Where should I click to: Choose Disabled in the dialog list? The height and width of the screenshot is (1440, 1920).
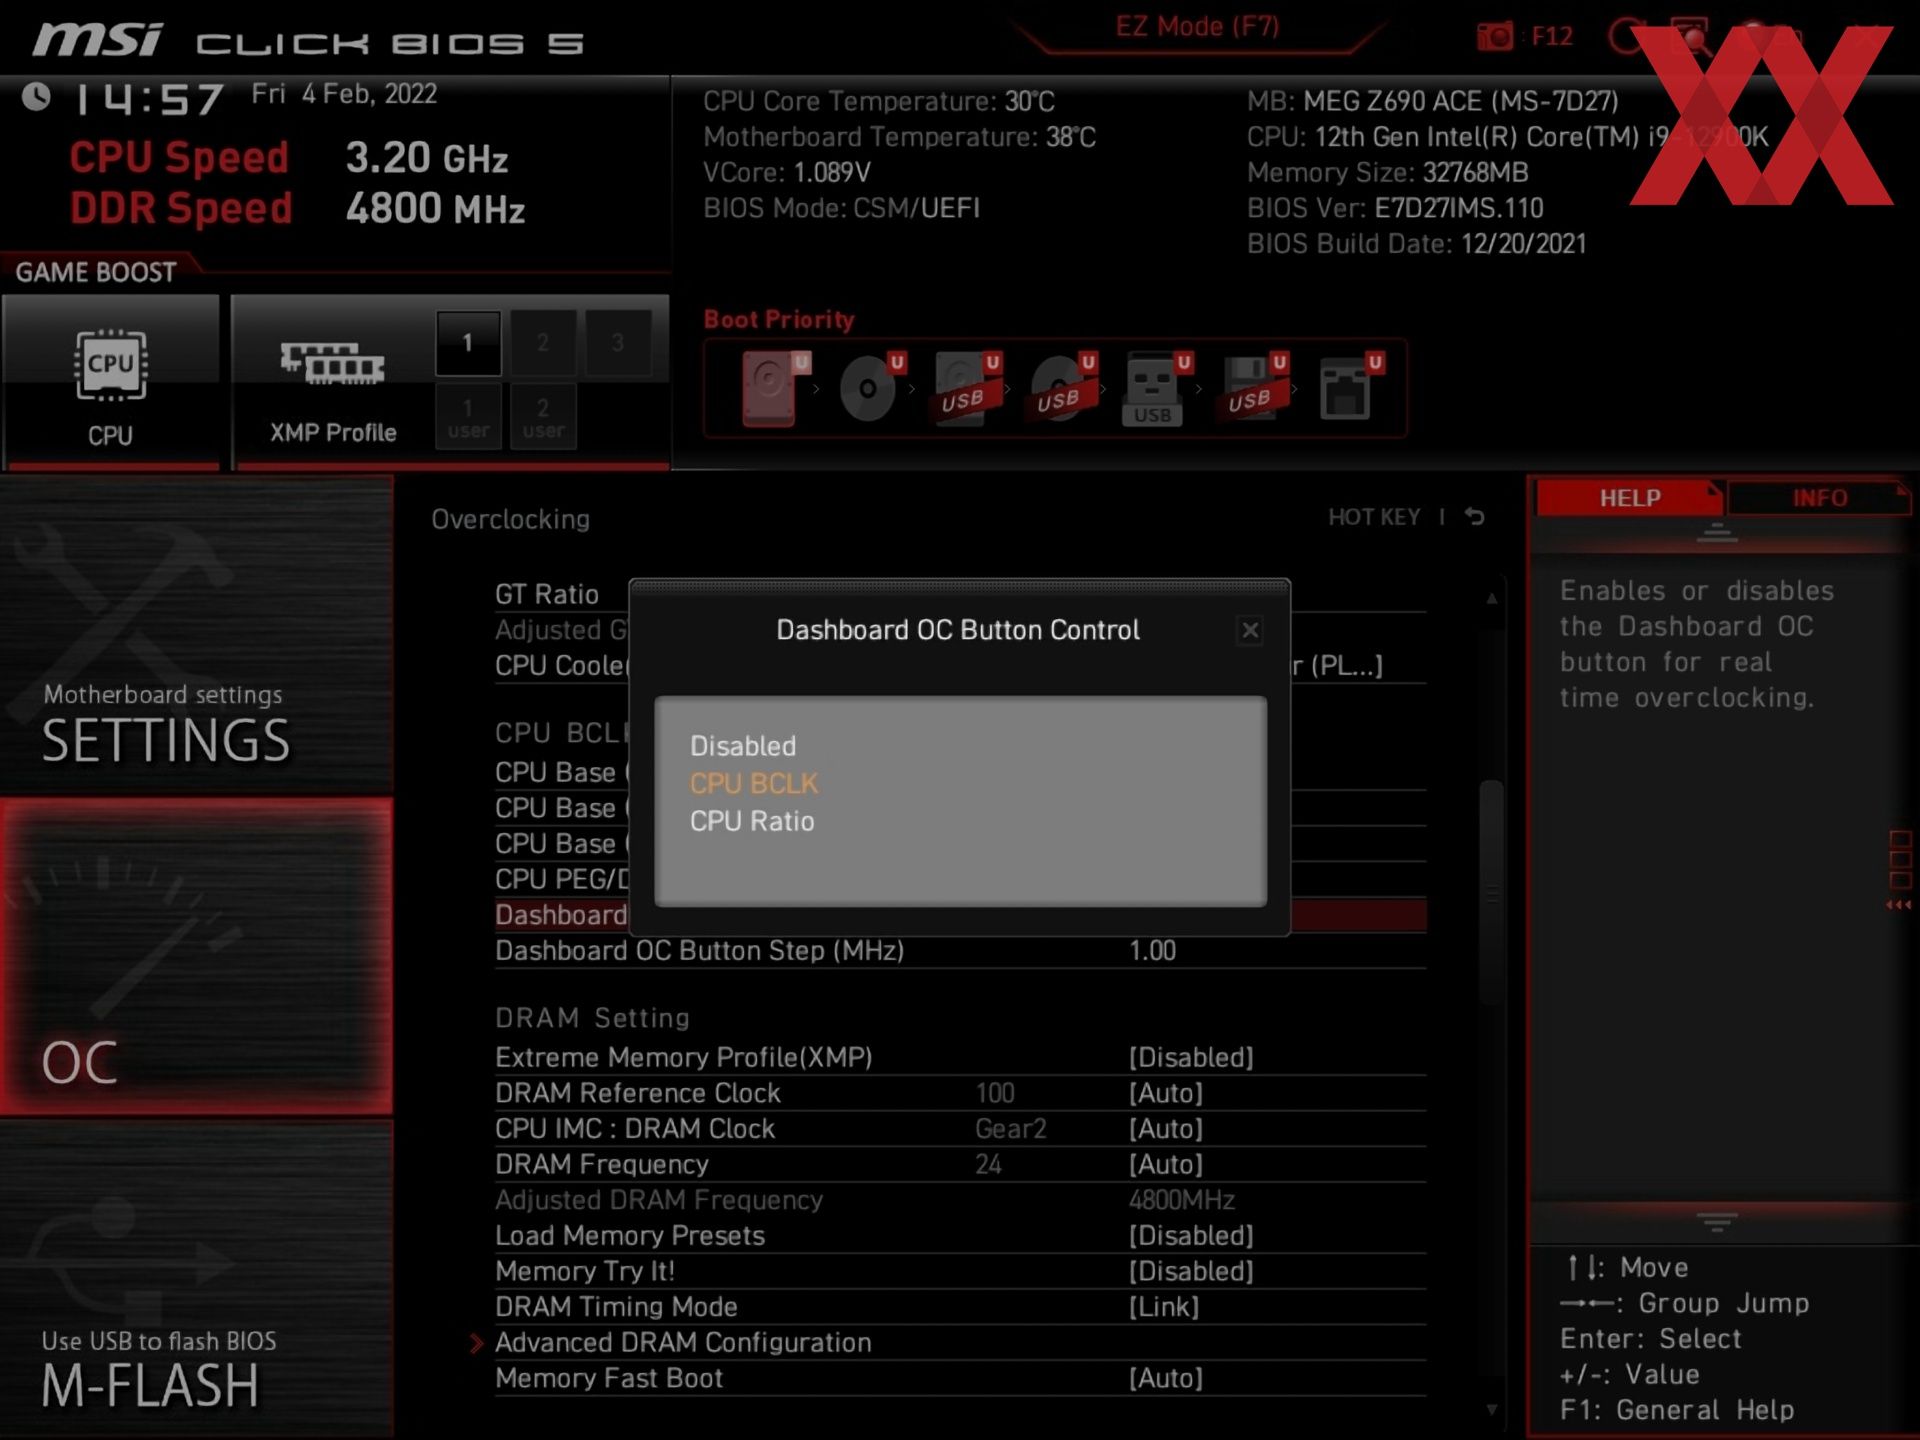743,746
